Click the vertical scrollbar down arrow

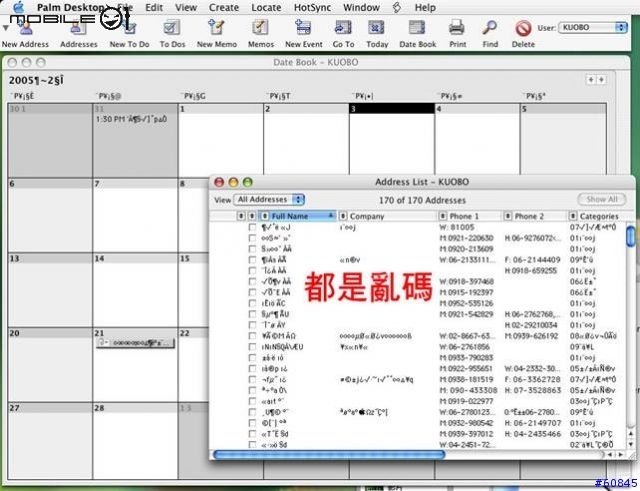click(631, 444)
